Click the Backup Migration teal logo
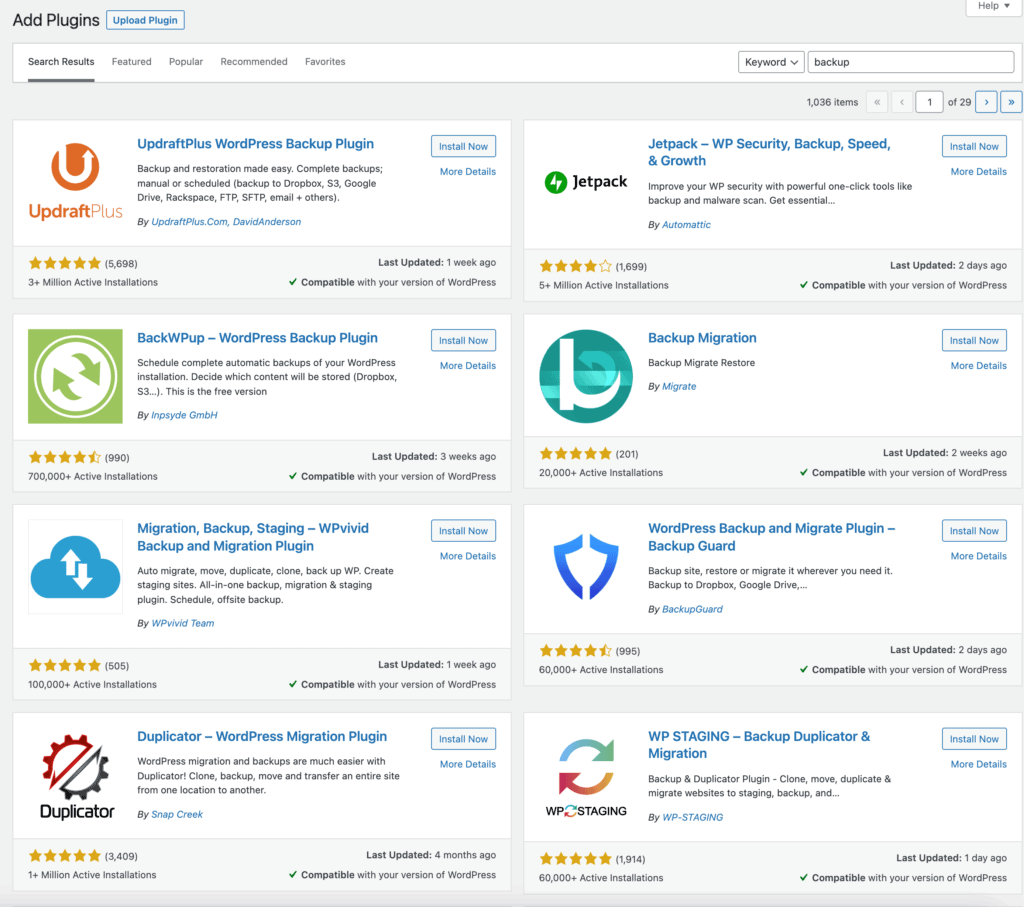Screen dimensions: 1024x907 [x=586, y=376]
